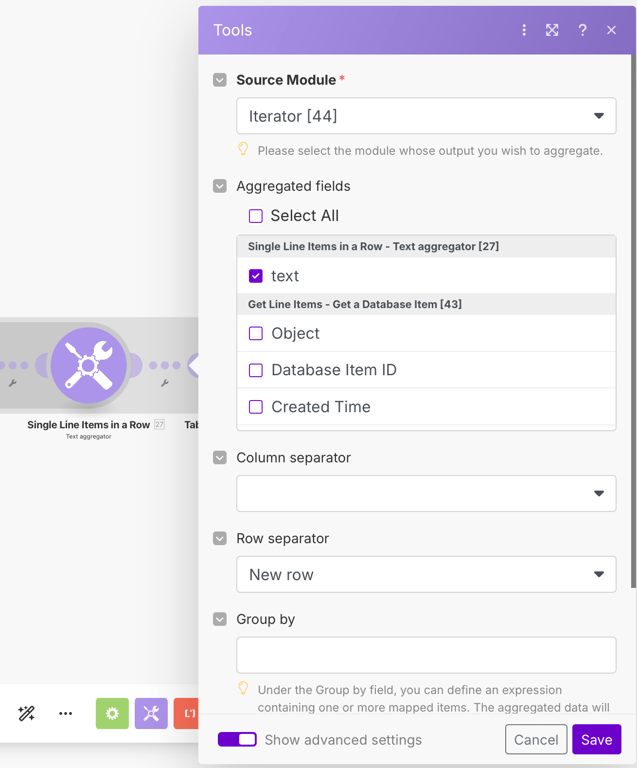
Task: Check the Select All checkbox
Action: 256,216
